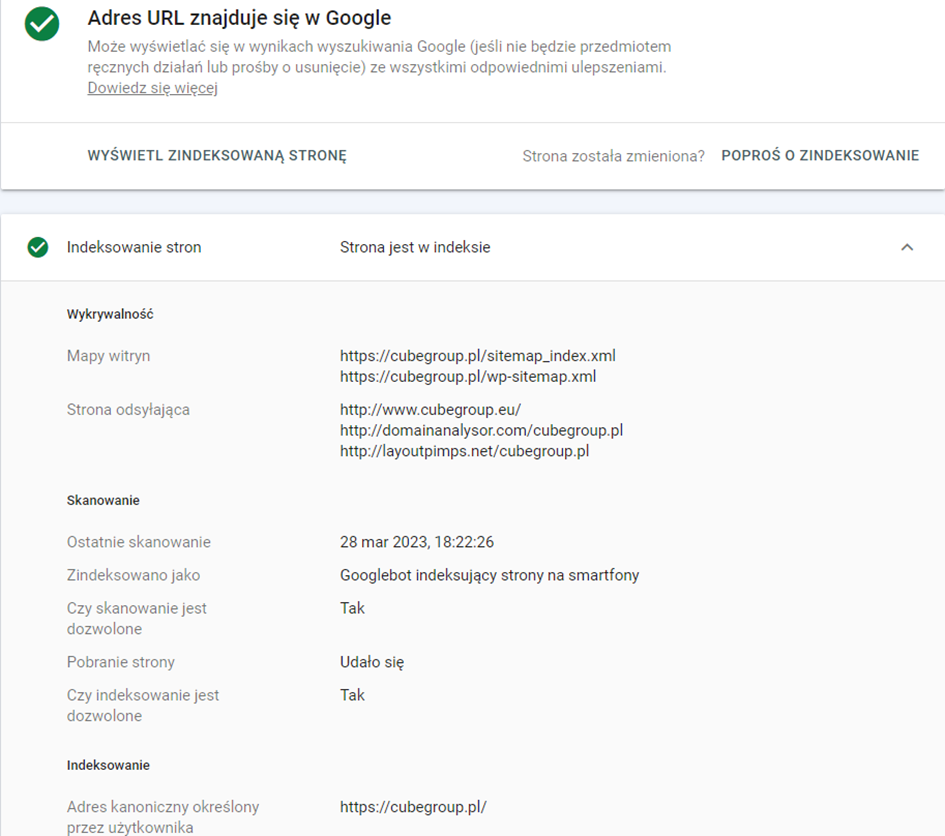Click the Strona odsyłająca label
Screen dimensions: 945x836
(128, 410)
